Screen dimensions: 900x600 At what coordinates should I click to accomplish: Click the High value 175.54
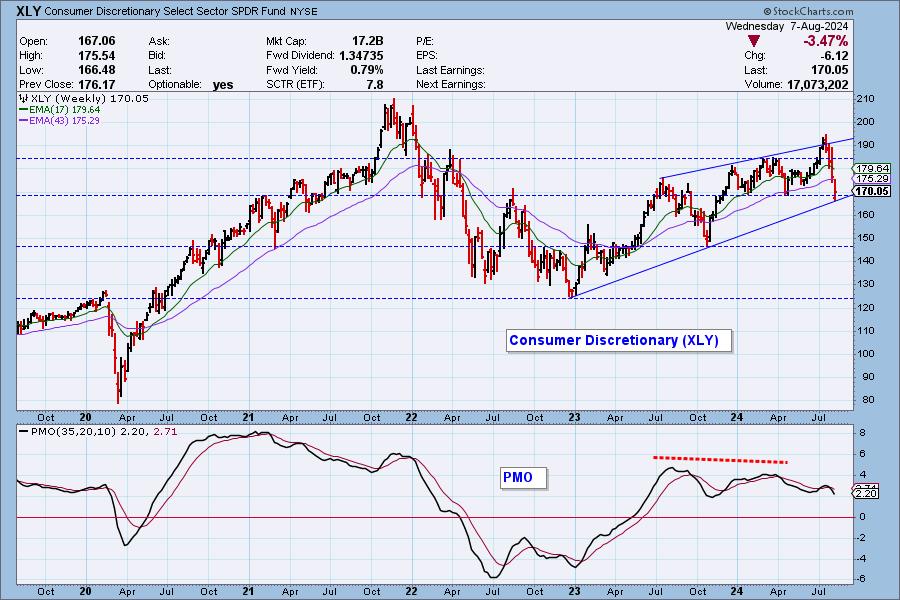click(96, 56)
